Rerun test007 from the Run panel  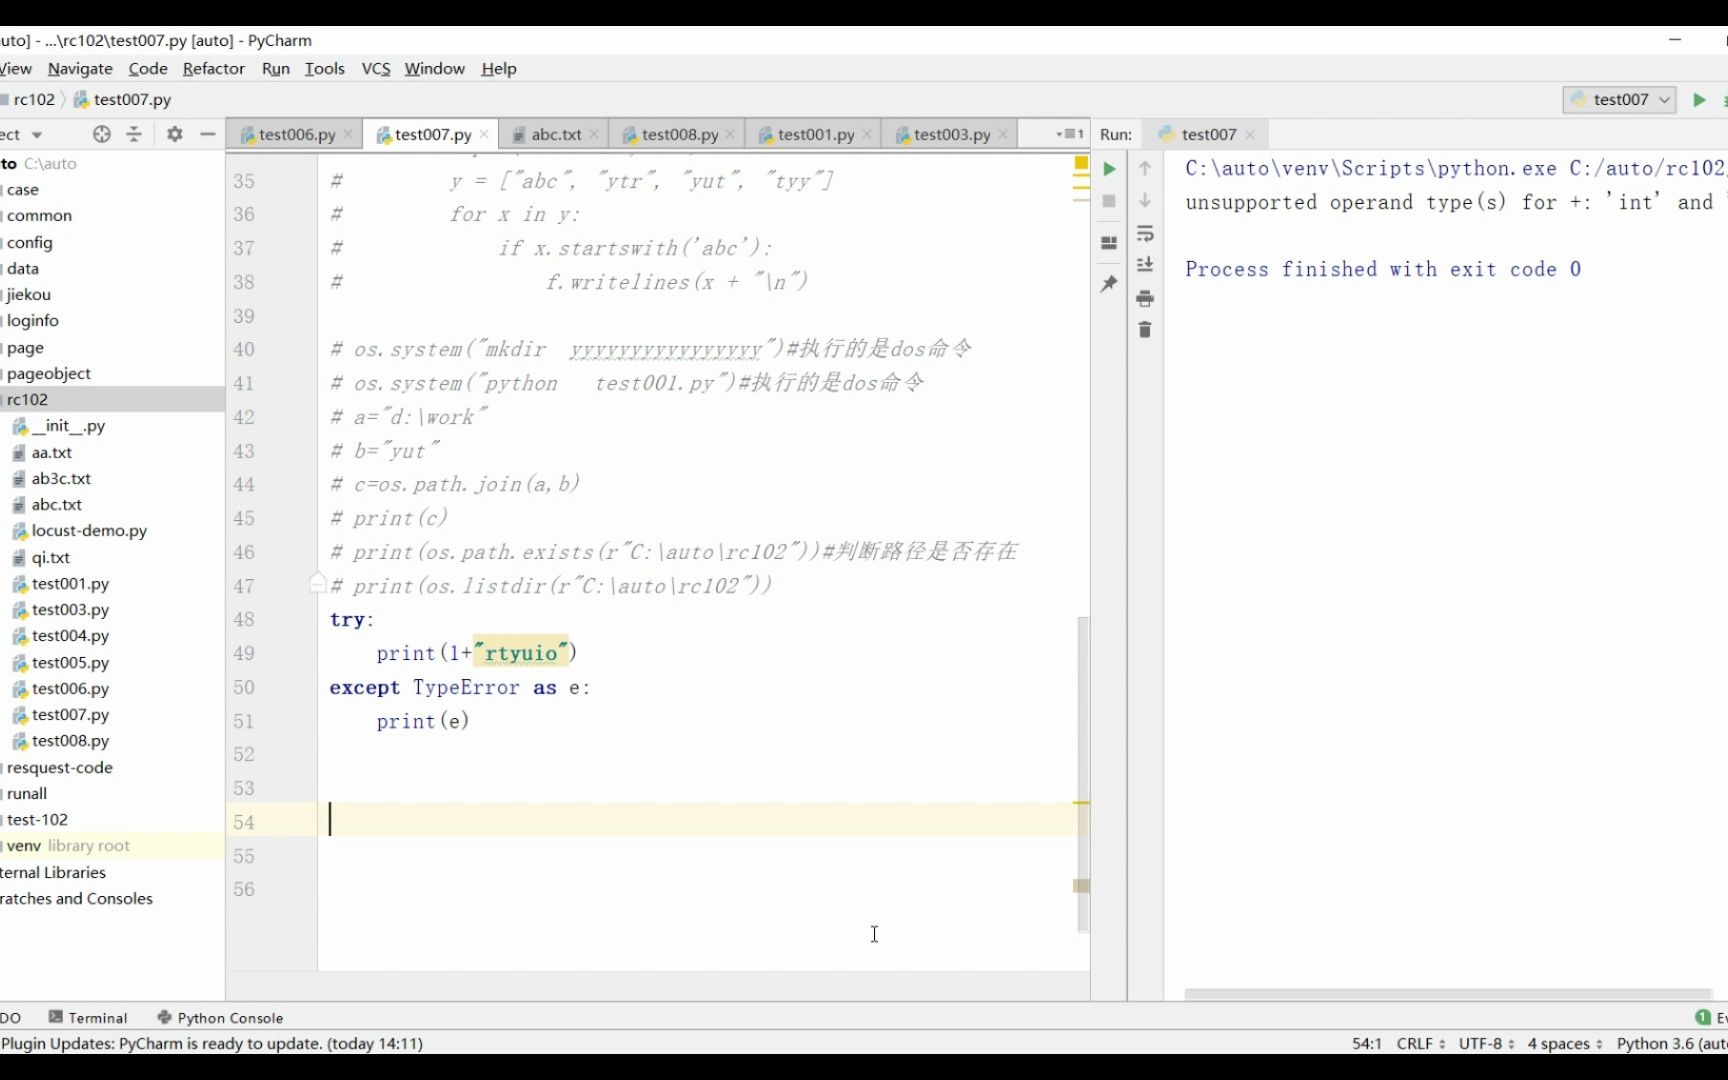1109,169
